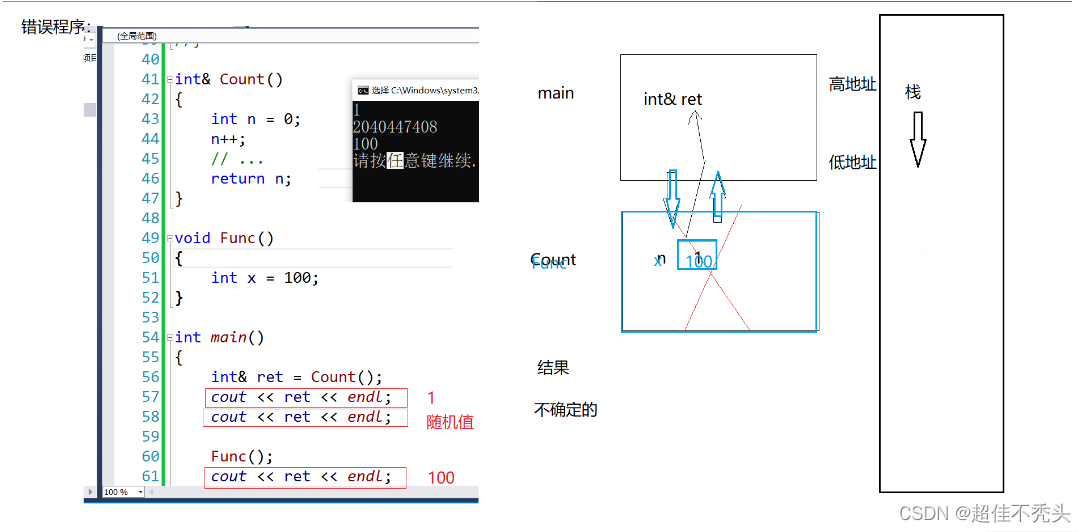Open the (全局范围) scope dropdown
Screen dimensions: 1086x532
(x=291, y=35)
